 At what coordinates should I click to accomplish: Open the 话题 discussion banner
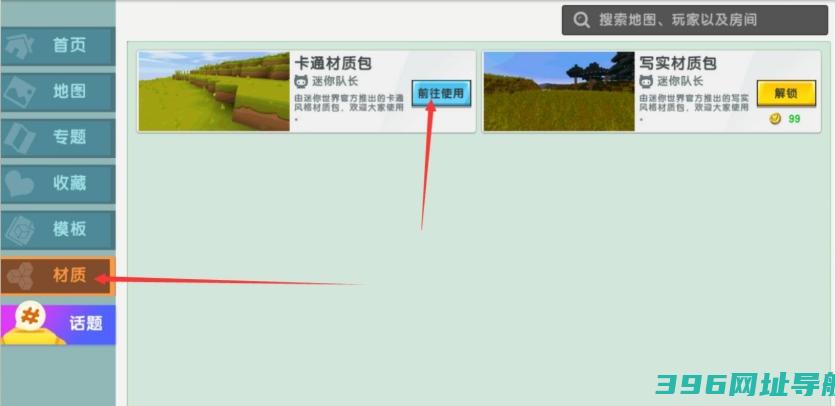58,324
